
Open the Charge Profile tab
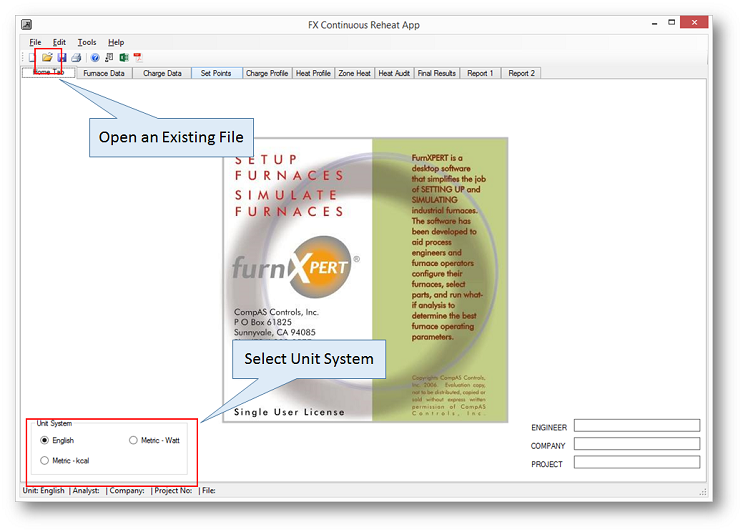pos(267,73)
